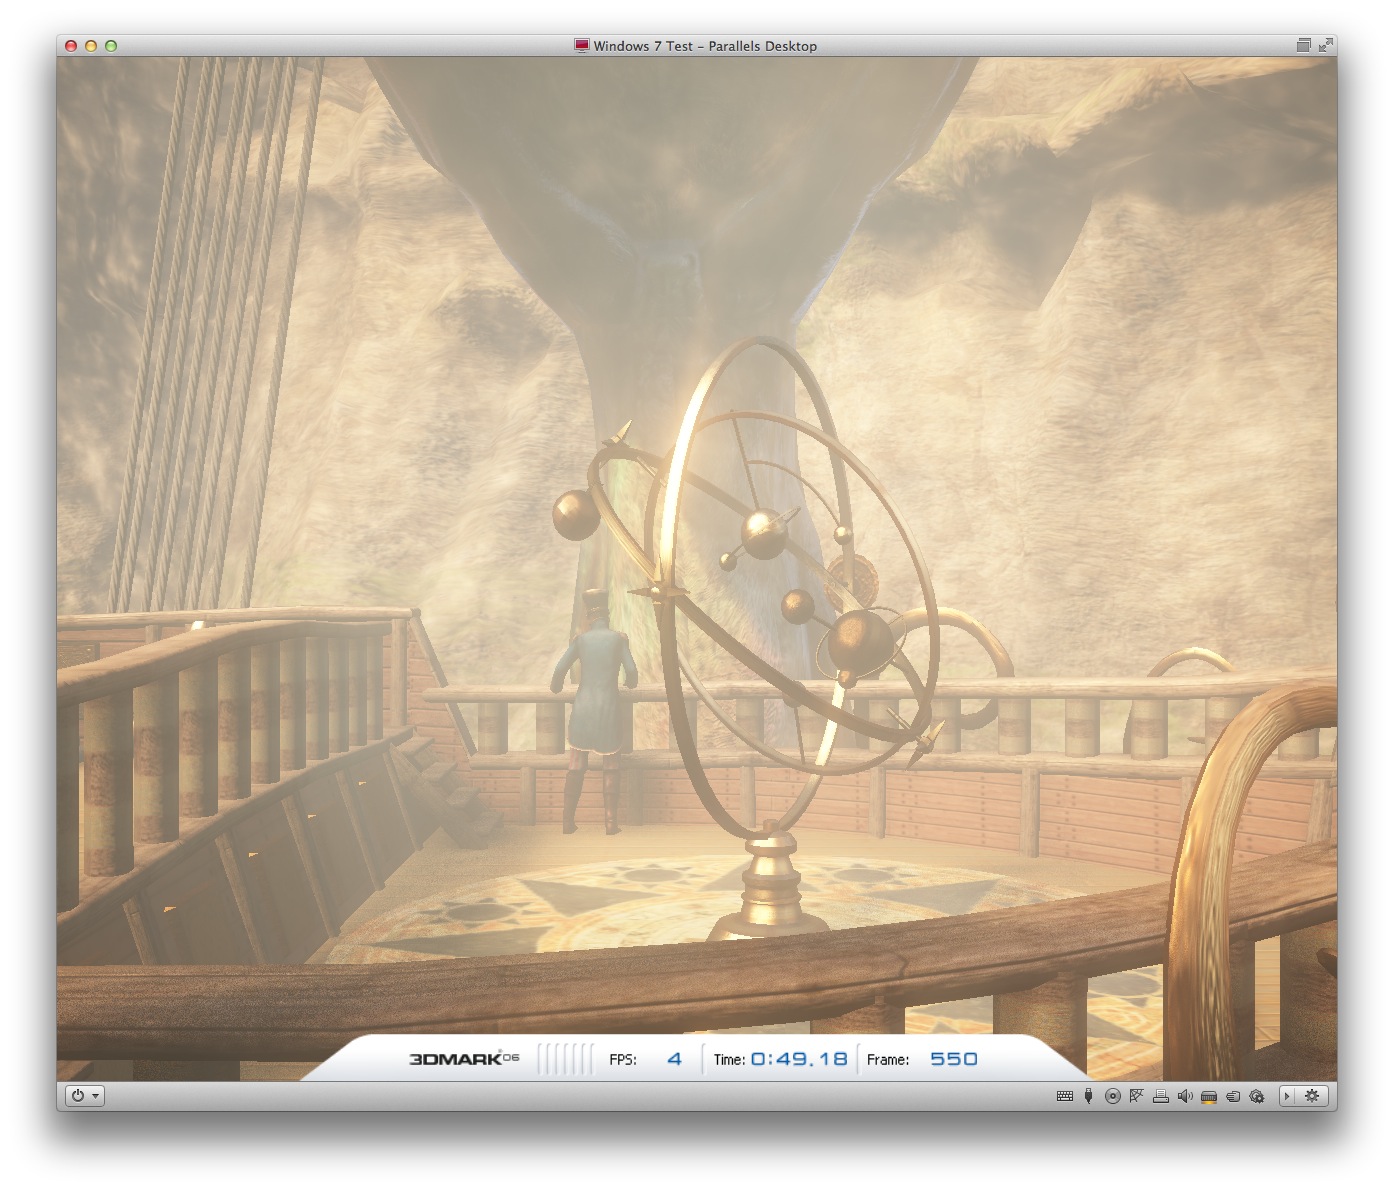Open the shared folders hand icon
The width and height of the screenshot is (1394, 1190).
click(x=1233, y=1096)
